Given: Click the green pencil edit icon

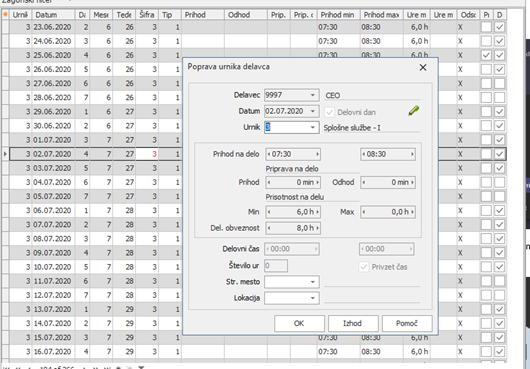Looking at the screenshot, I should point(413,111).
